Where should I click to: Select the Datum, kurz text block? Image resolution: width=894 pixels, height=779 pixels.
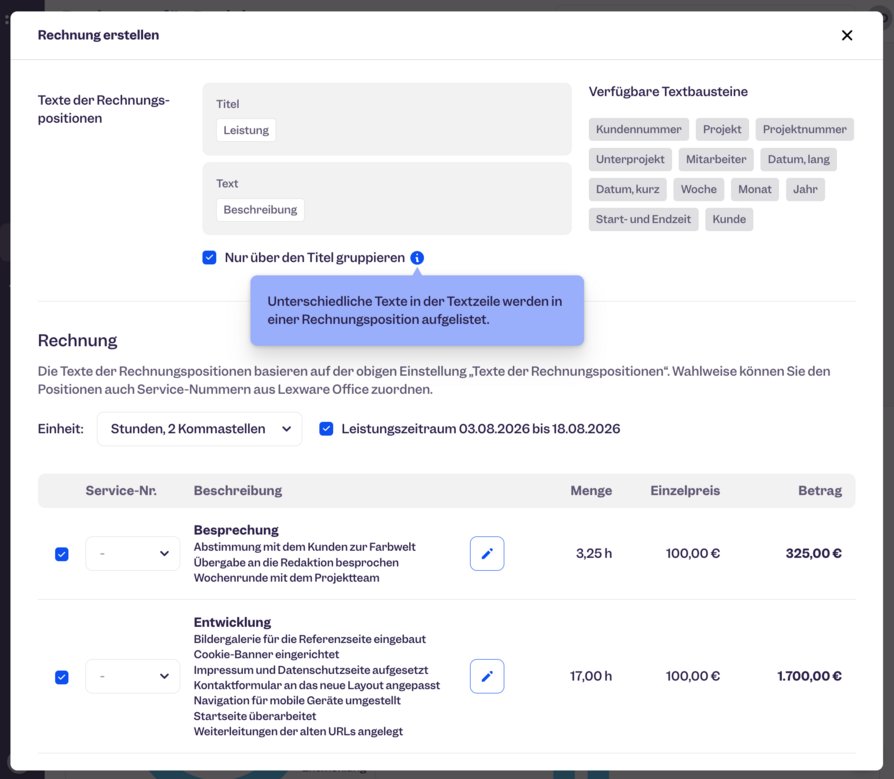(x=627, y=189)
